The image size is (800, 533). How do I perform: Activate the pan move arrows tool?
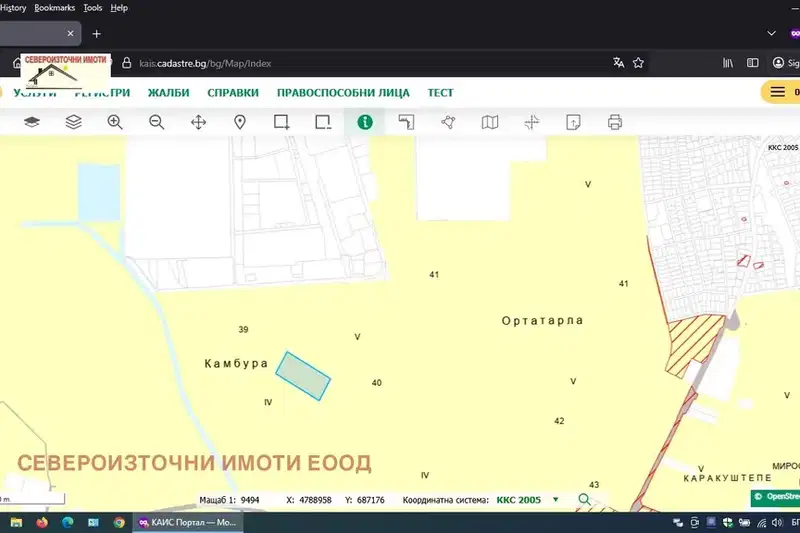point(198,122)
